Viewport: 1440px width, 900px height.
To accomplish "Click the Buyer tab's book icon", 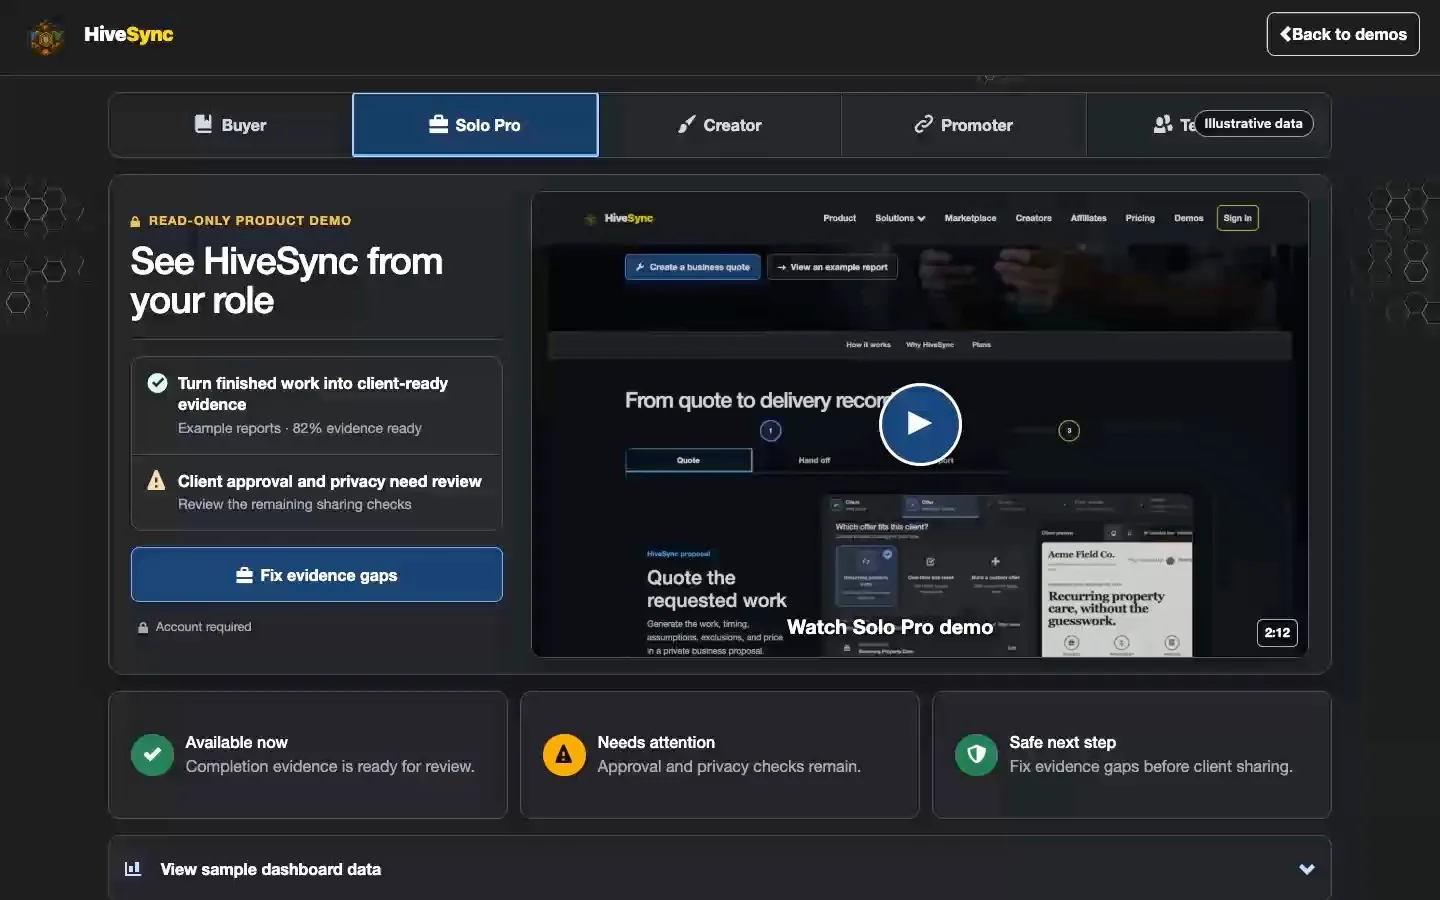I will pos(203,124).
